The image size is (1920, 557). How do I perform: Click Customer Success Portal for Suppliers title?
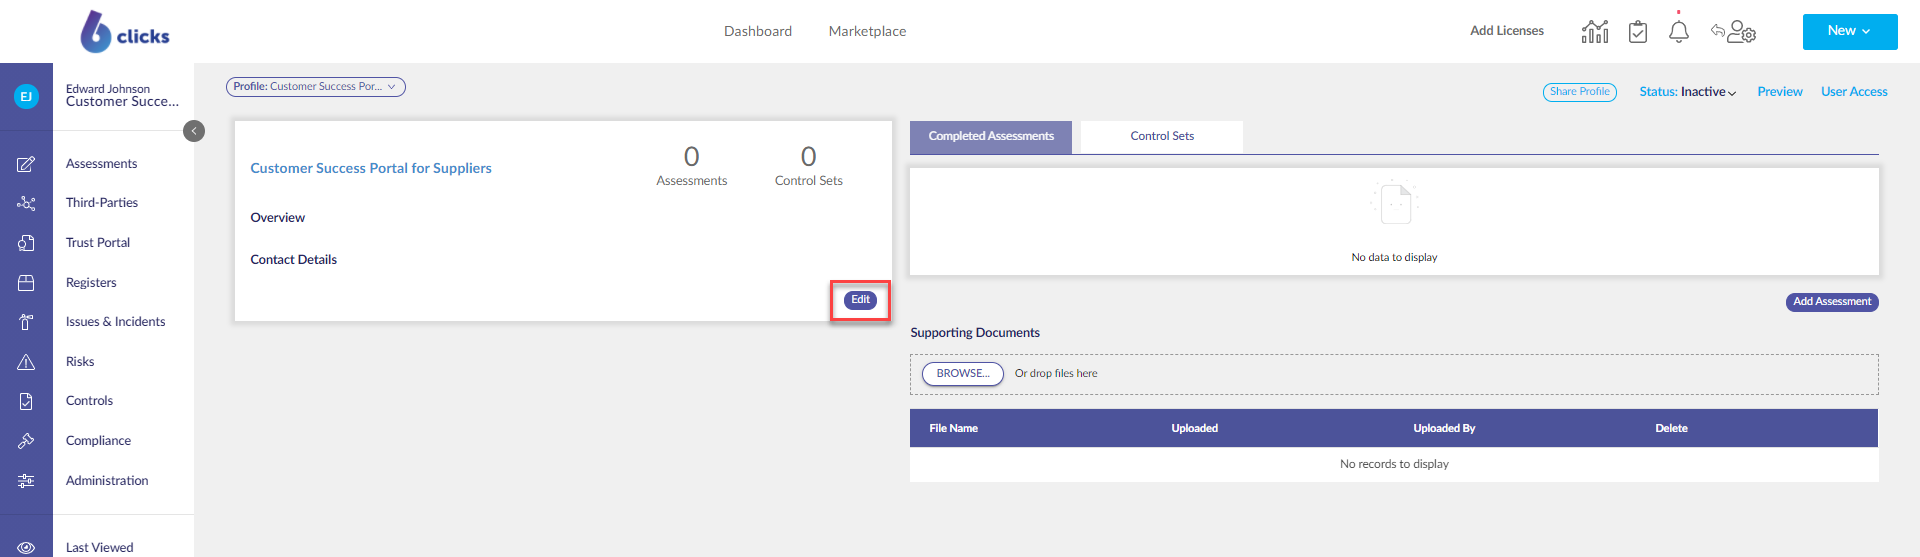click(371, 168)
